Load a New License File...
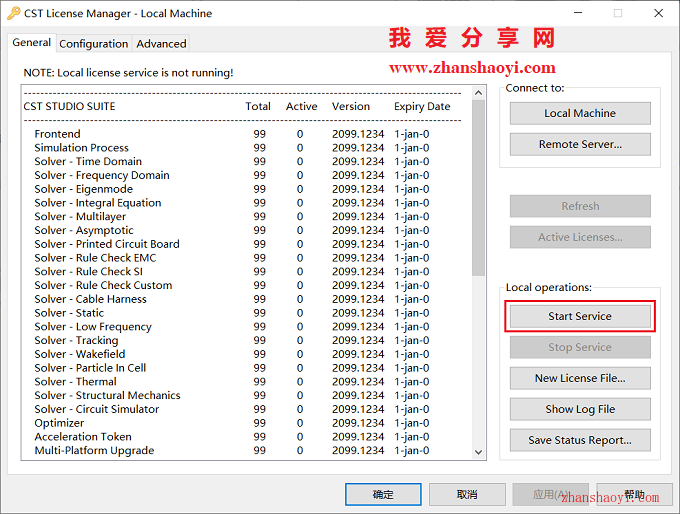Image resolution: width=680 pixels, height=514 pixels. 580,378
